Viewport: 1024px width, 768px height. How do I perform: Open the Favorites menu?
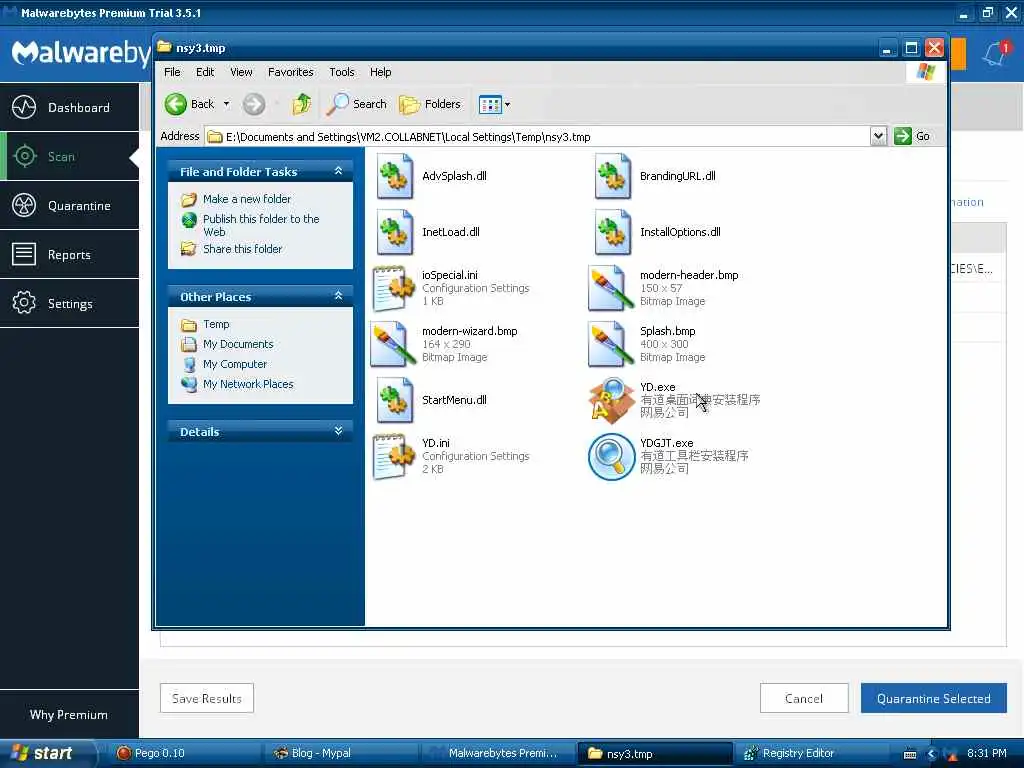(291, 72)
